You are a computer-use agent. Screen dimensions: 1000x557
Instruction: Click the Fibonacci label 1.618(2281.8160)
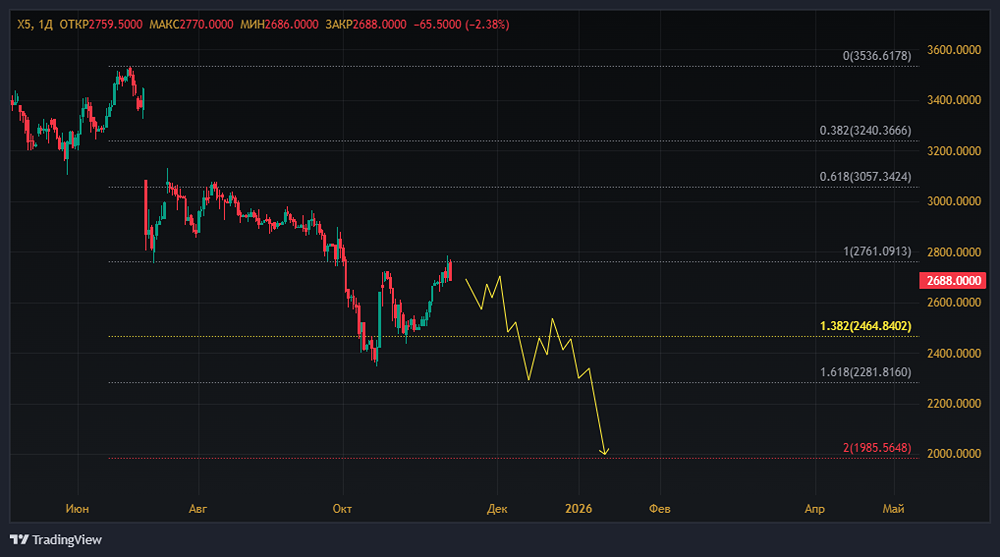865,372
